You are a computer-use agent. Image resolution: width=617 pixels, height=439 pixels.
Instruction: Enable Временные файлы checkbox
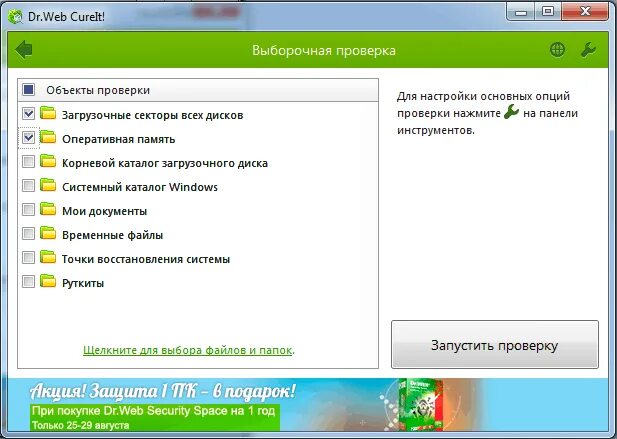click(28, 234)
